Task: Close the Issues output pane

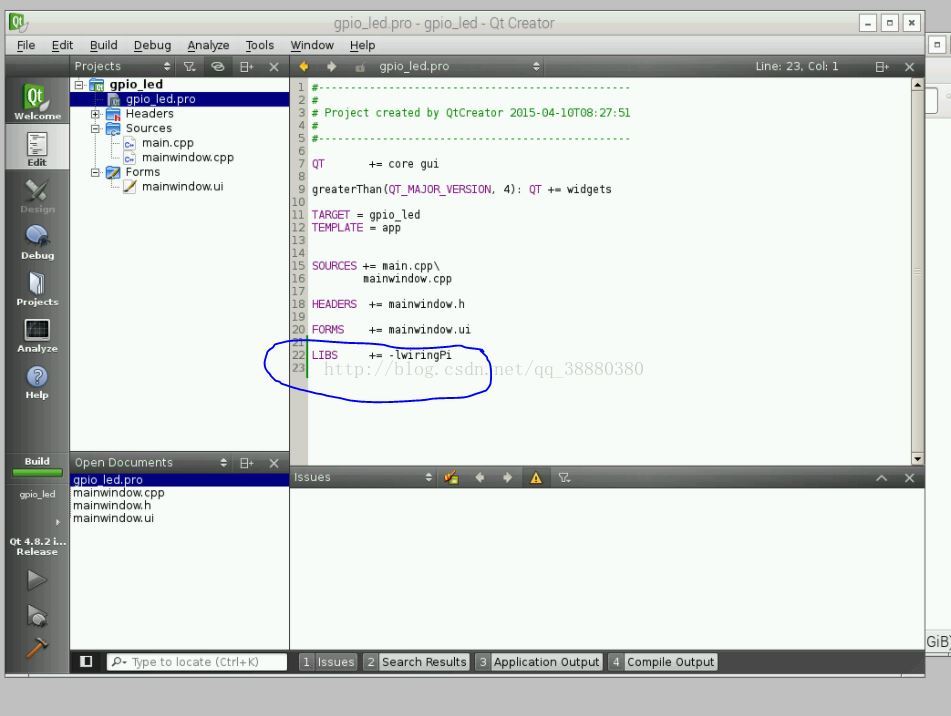Action: pyautogui.click(x=909, y=478)
